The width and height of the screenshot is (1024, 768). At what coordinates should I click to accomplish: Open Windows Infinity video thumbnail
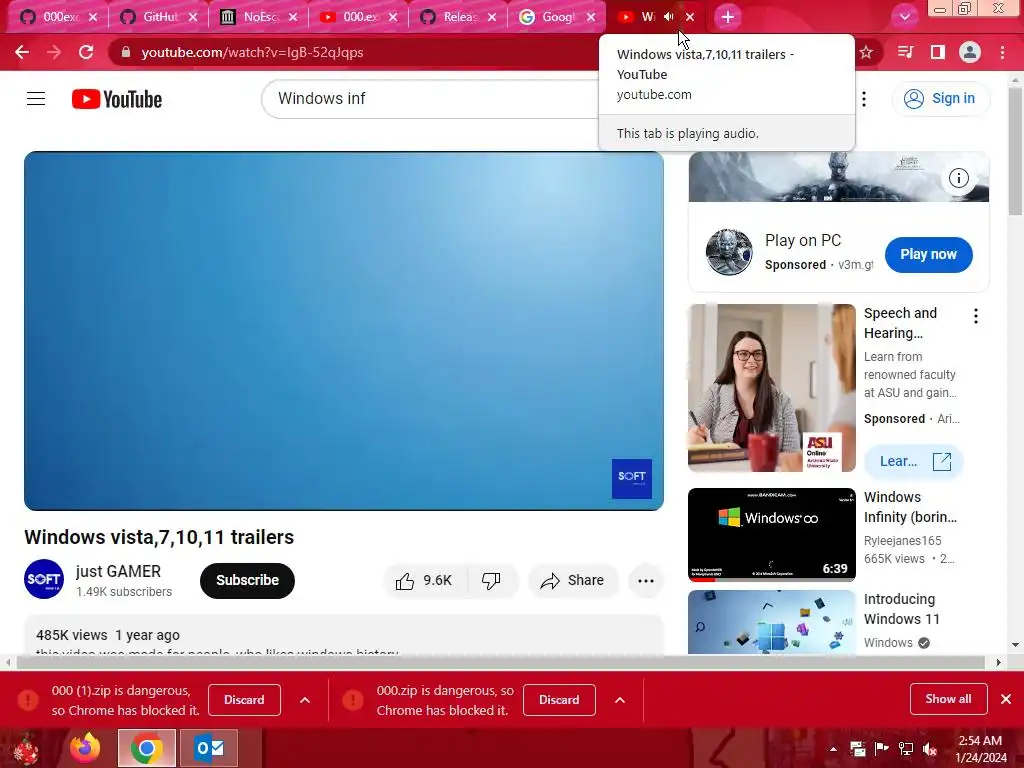coord(772,534)
